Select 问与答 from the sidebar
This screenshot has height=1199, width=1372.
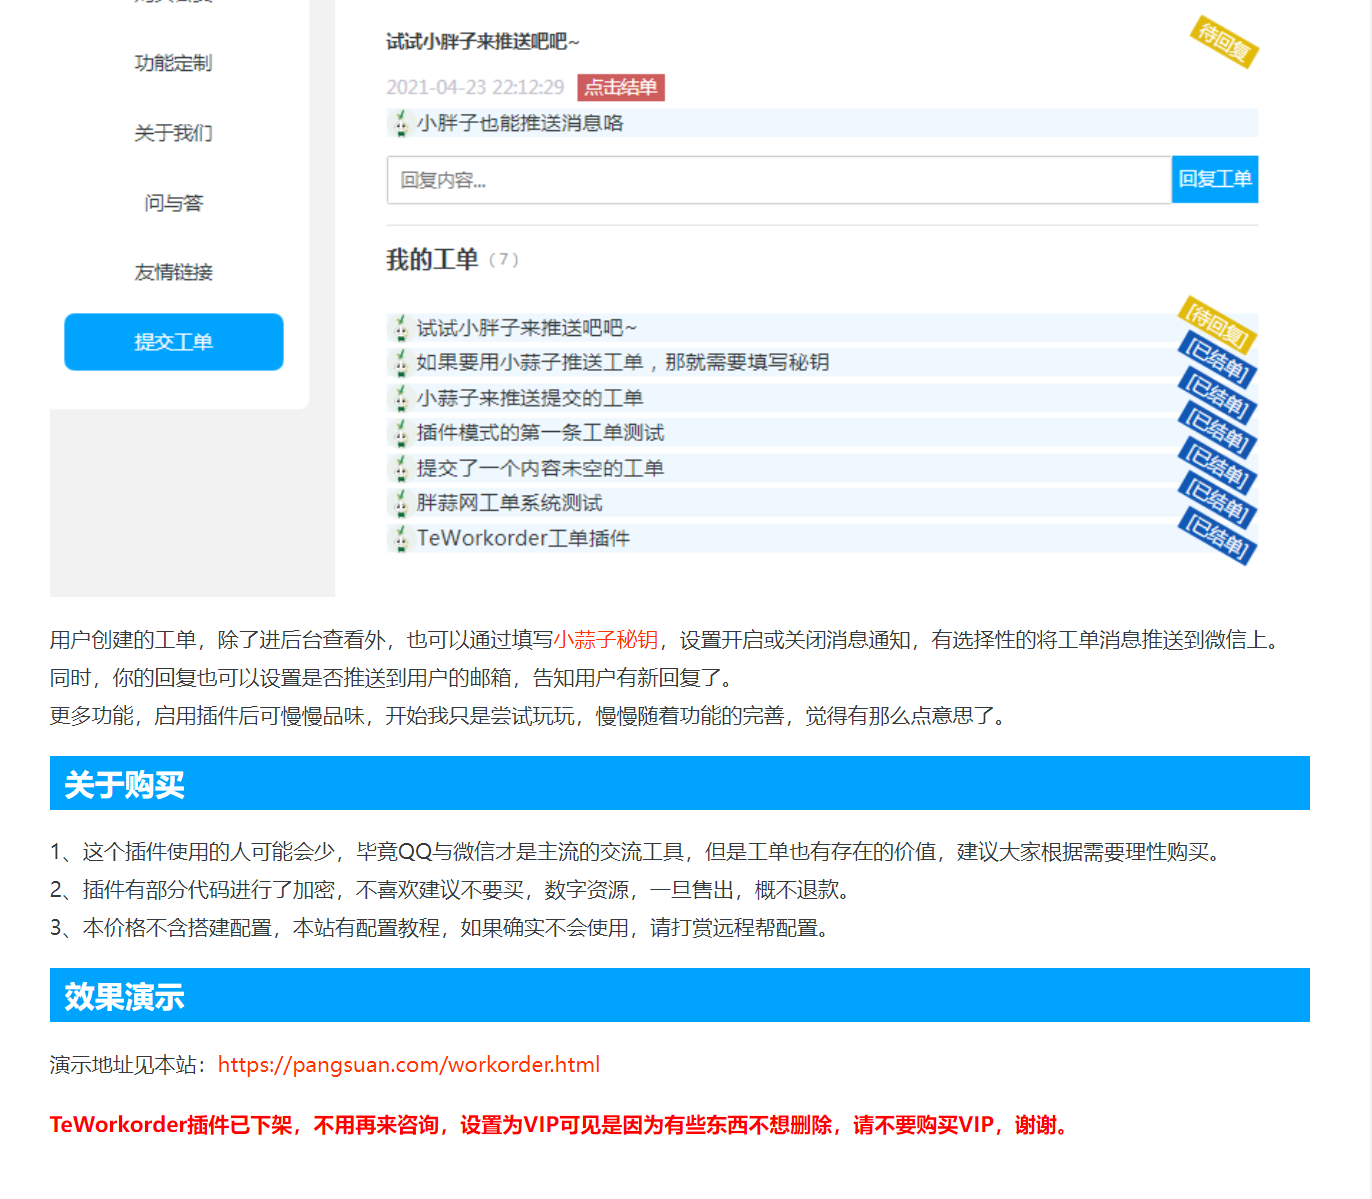173,203
